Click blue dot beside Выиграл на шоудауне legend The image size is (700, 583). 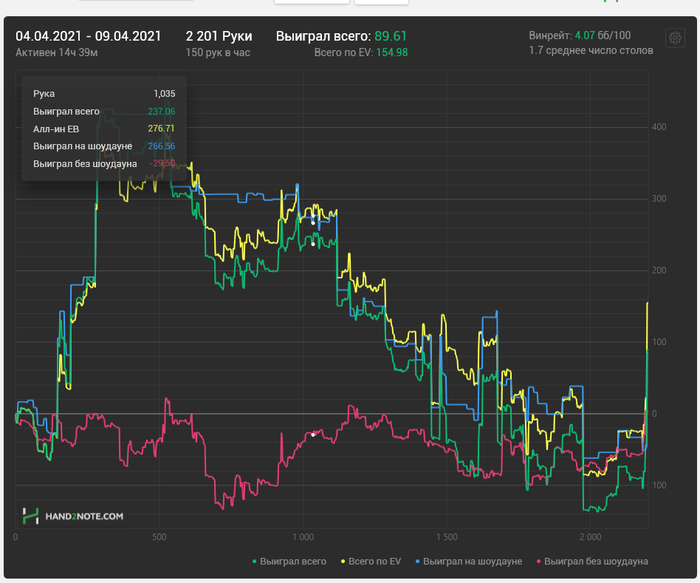(x=418, y=562)
